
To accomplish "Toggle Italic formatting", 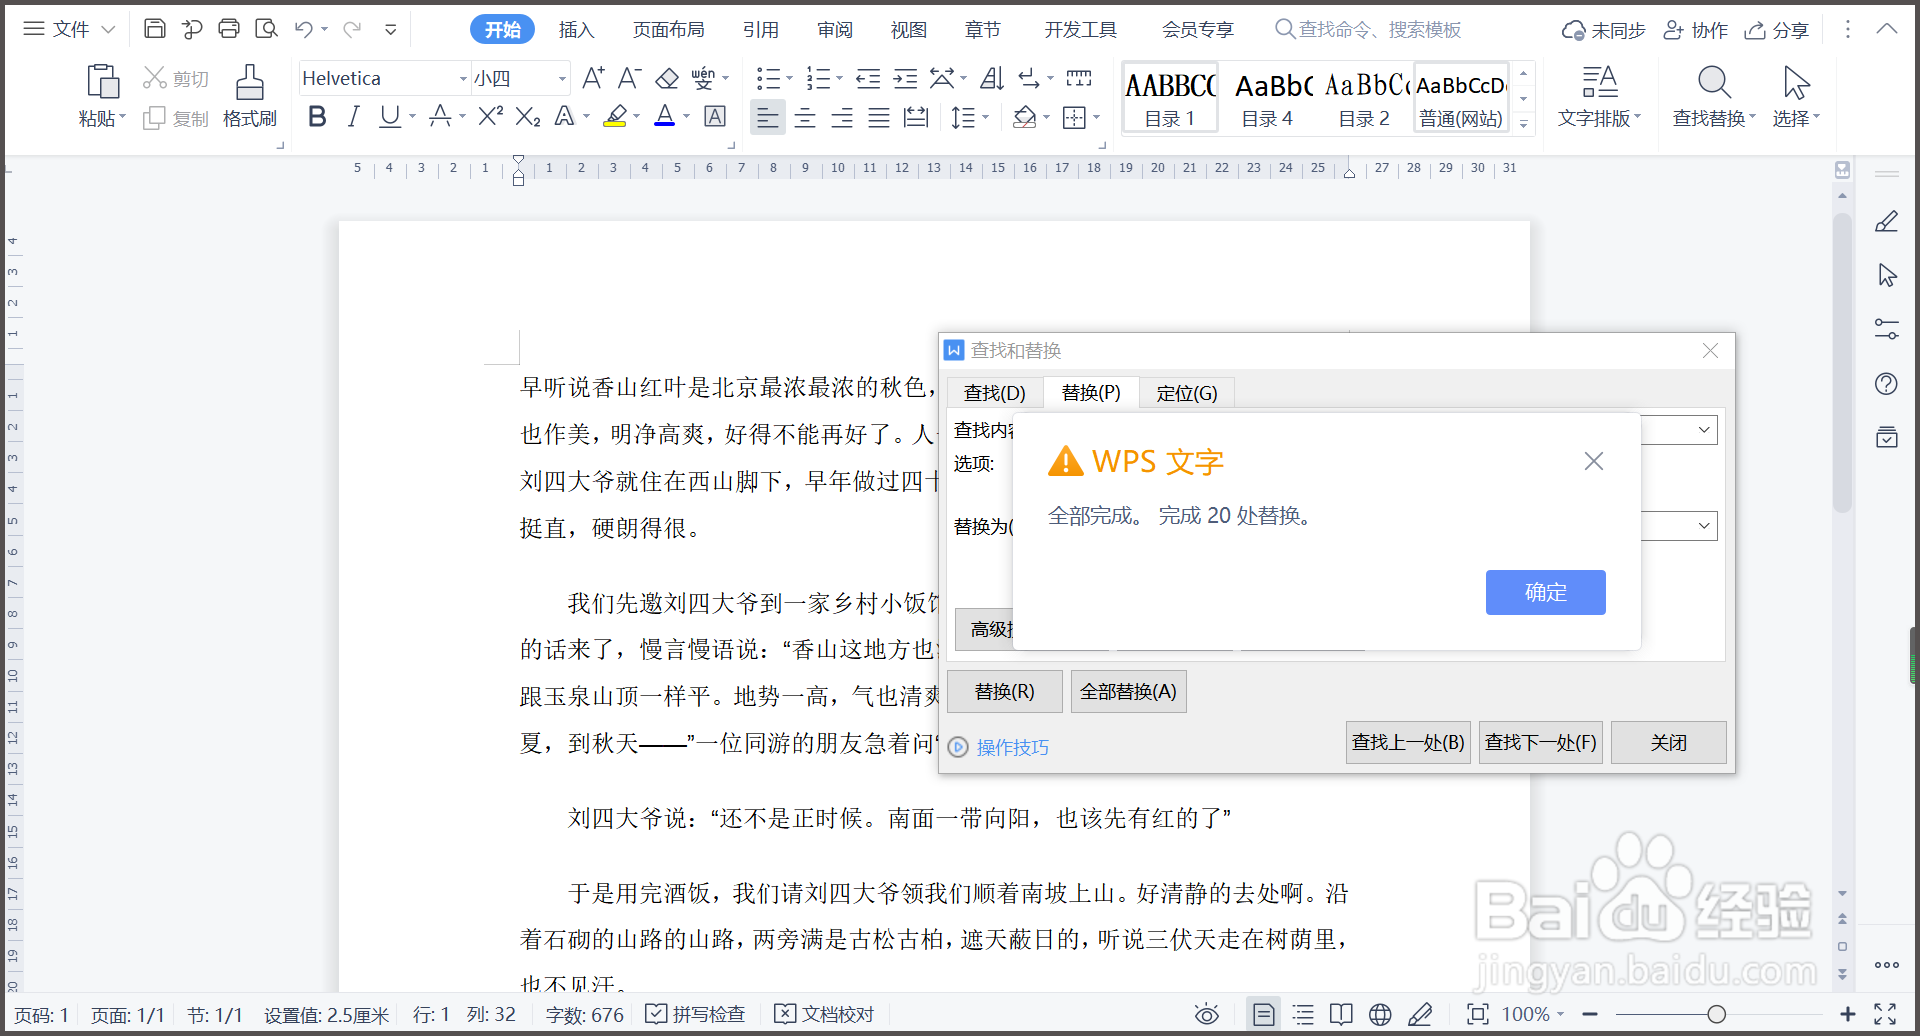I will (x=352, y=117).
